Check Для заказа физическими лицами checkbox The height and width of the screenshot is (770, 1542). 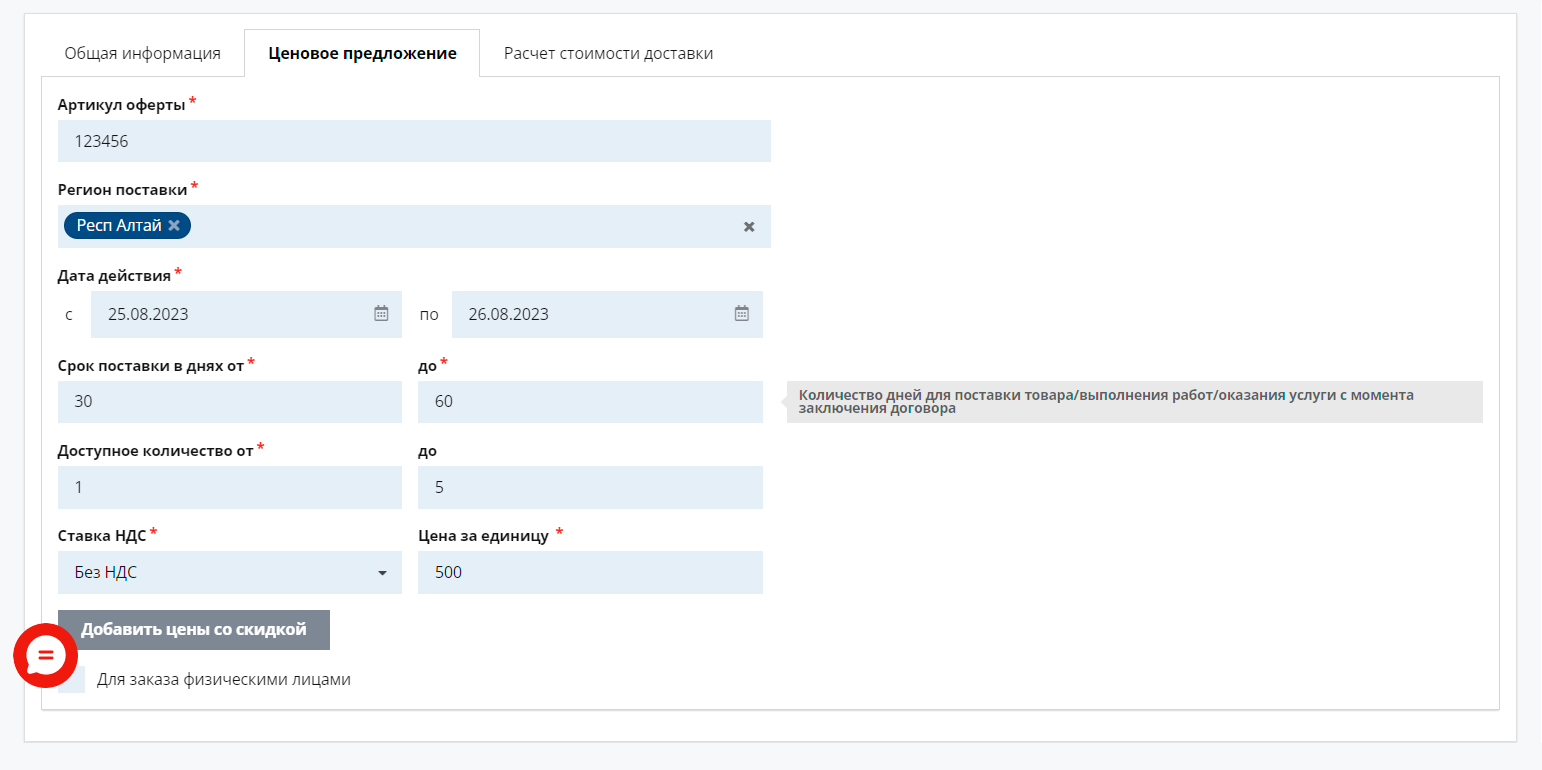point(72,680)
